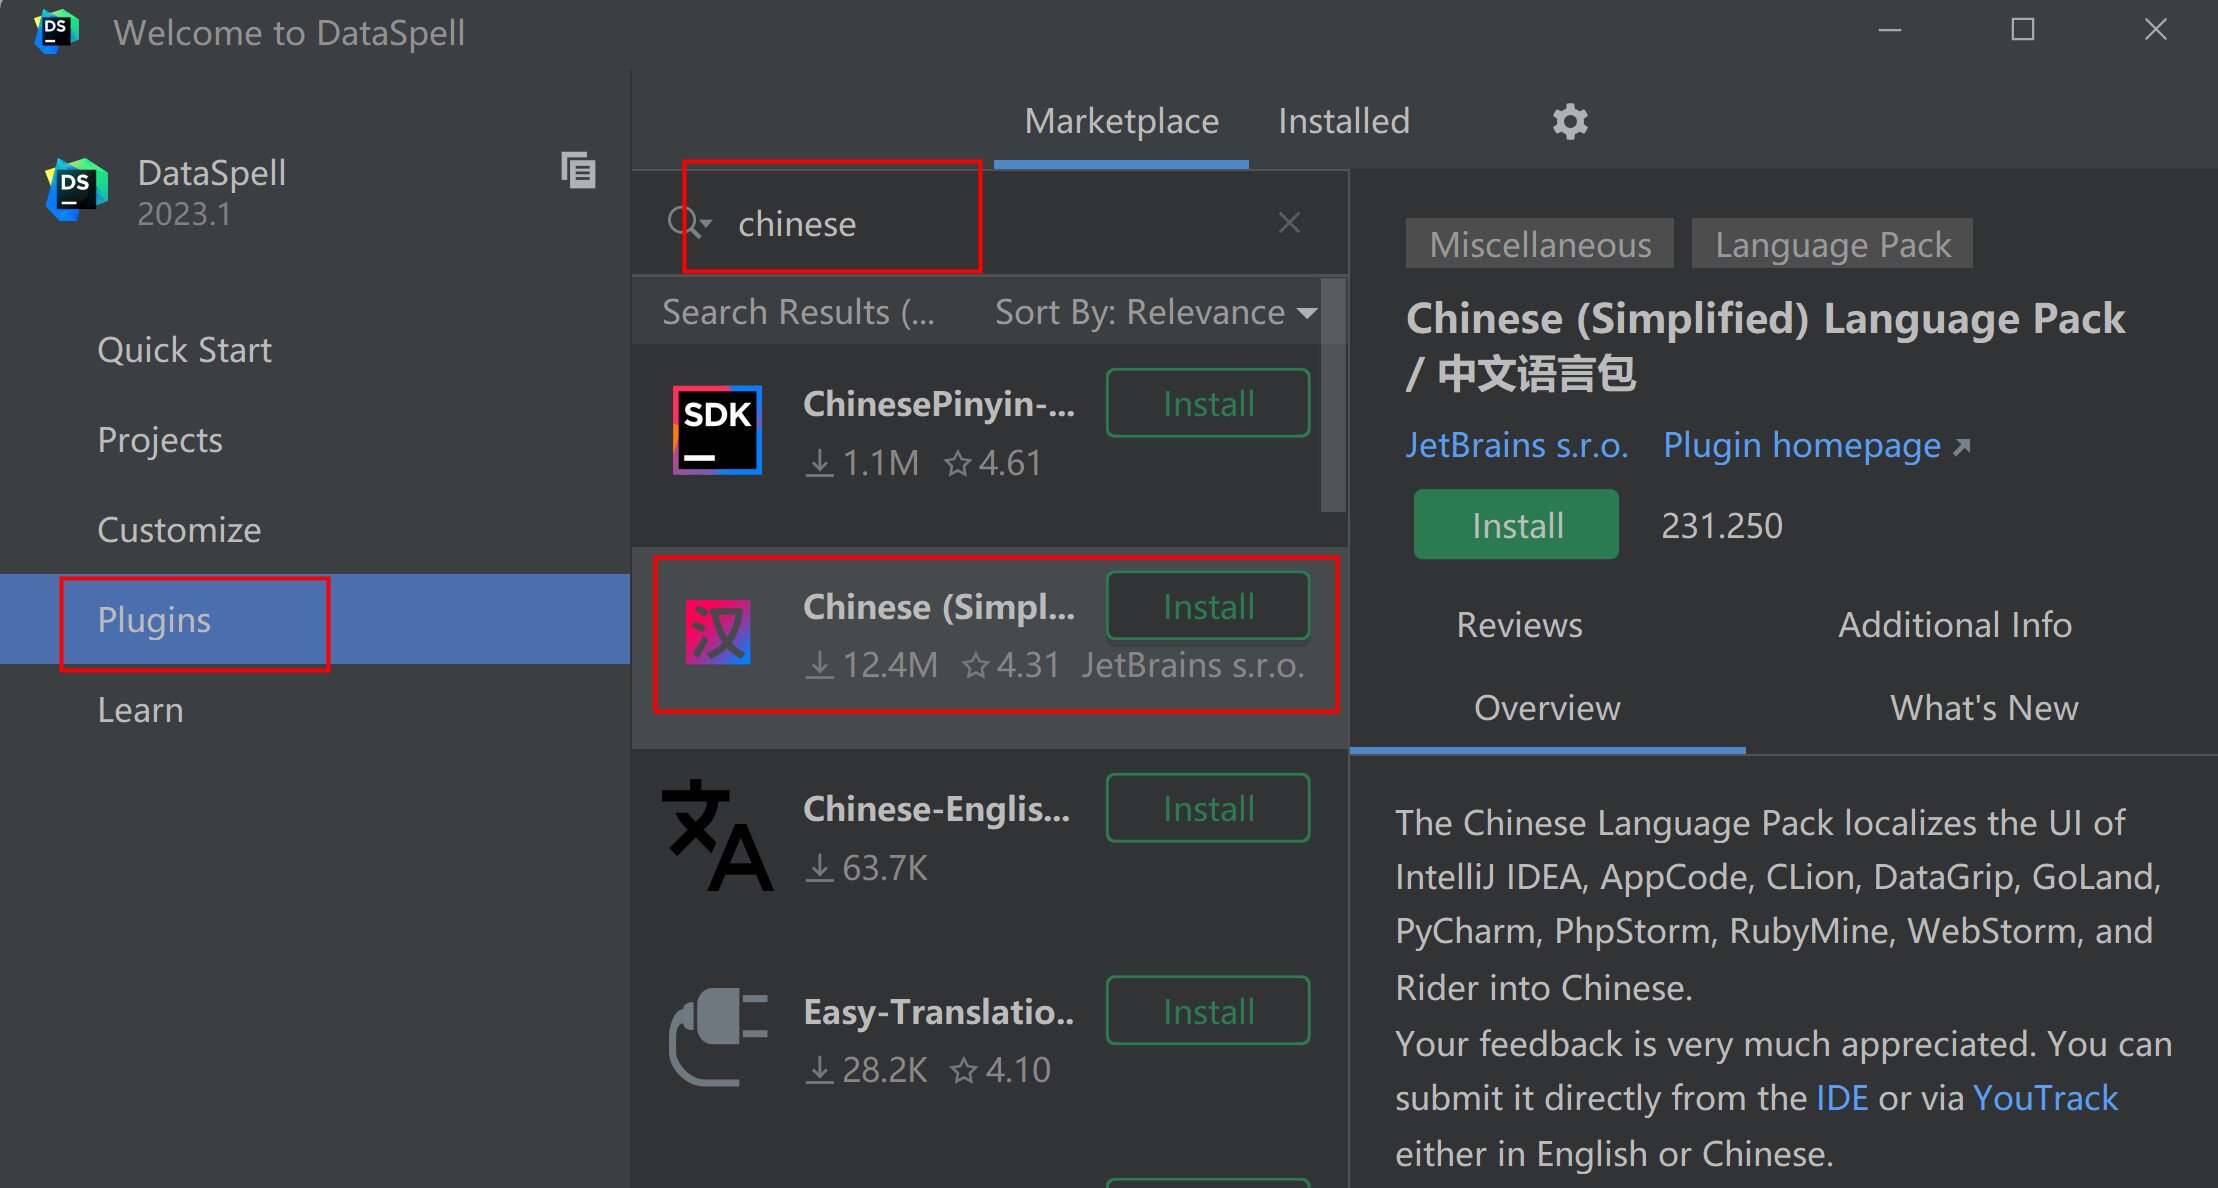Select the Chinese-English translation plugin icon

tap(717, 835)
